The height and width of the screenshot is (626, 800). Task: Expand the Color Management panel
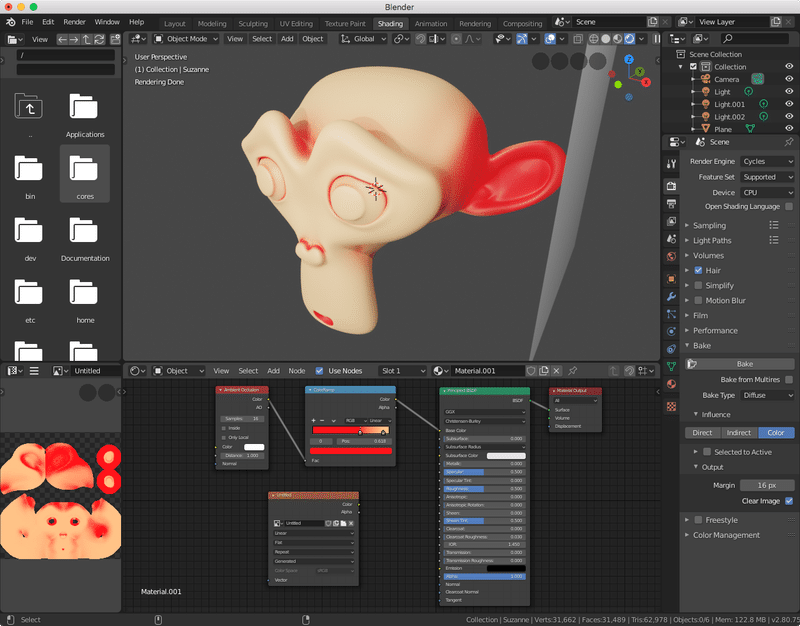tap(726, 535)
